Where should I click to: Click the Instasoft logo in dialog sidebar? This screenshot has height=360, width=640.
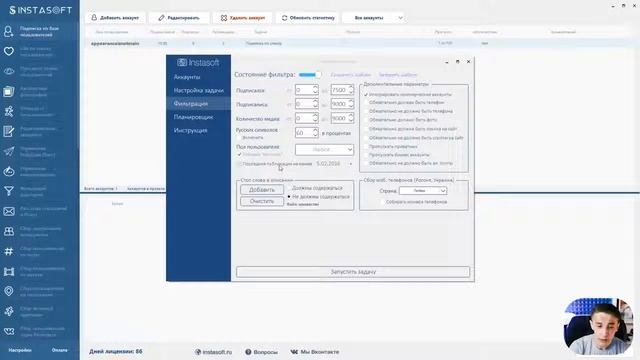click(198, 62)
